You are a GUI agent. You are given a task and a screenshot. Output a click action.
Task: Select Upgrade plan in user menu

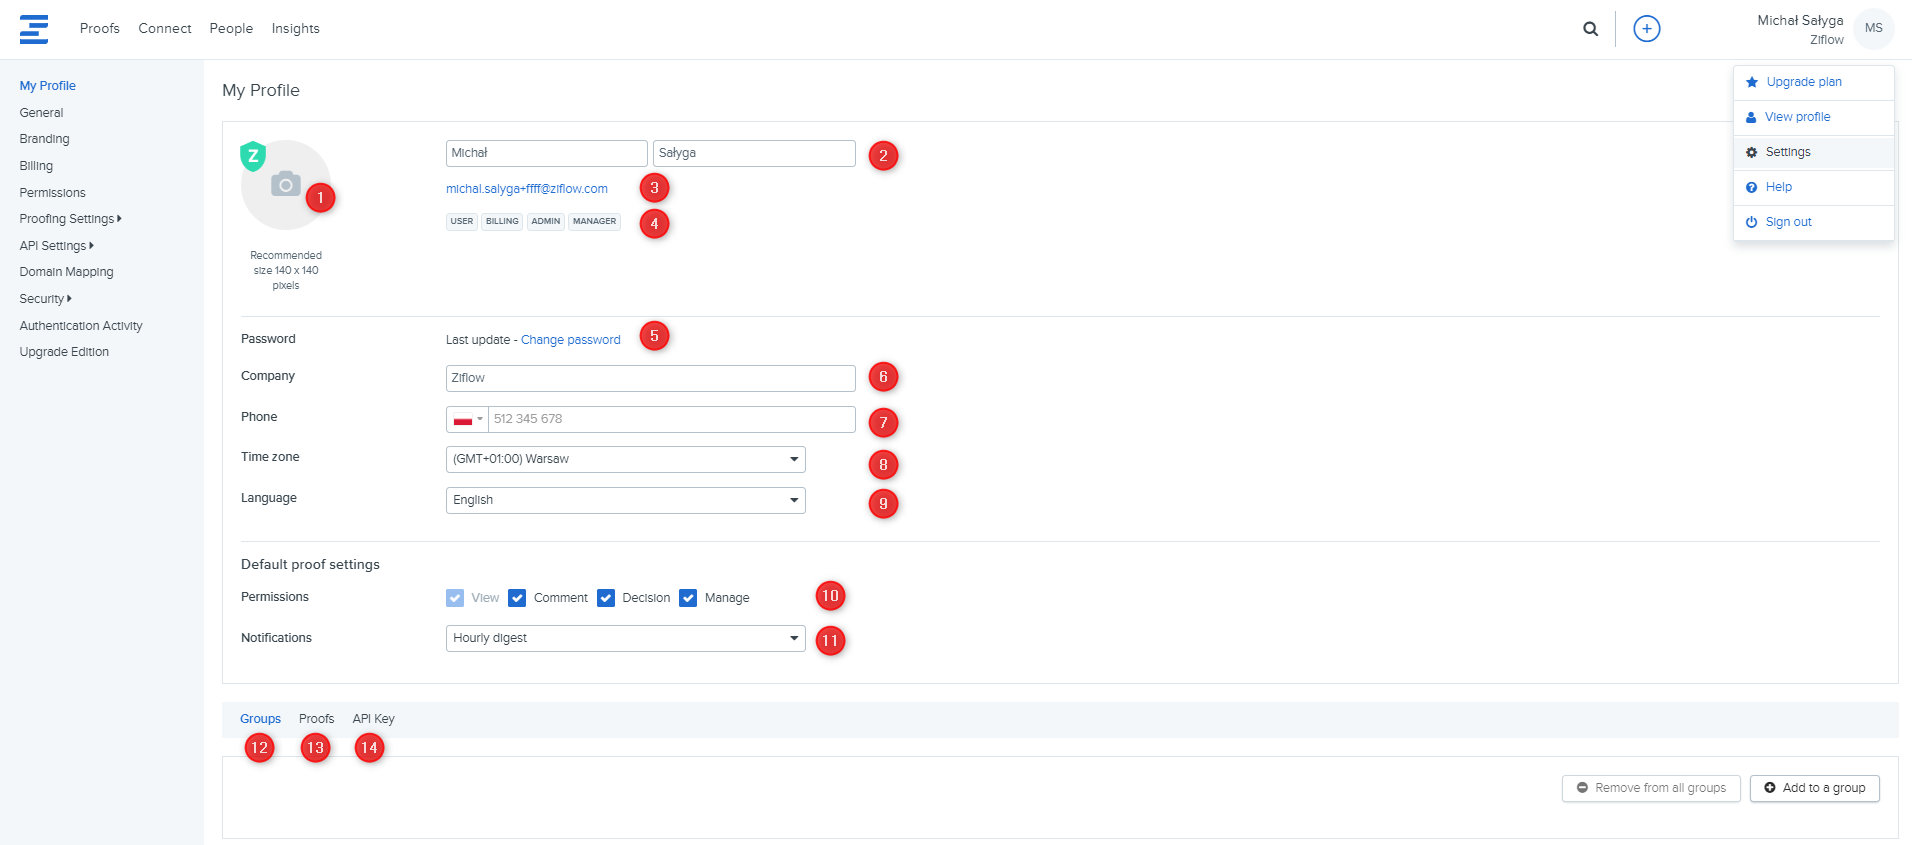point(1813,82)
